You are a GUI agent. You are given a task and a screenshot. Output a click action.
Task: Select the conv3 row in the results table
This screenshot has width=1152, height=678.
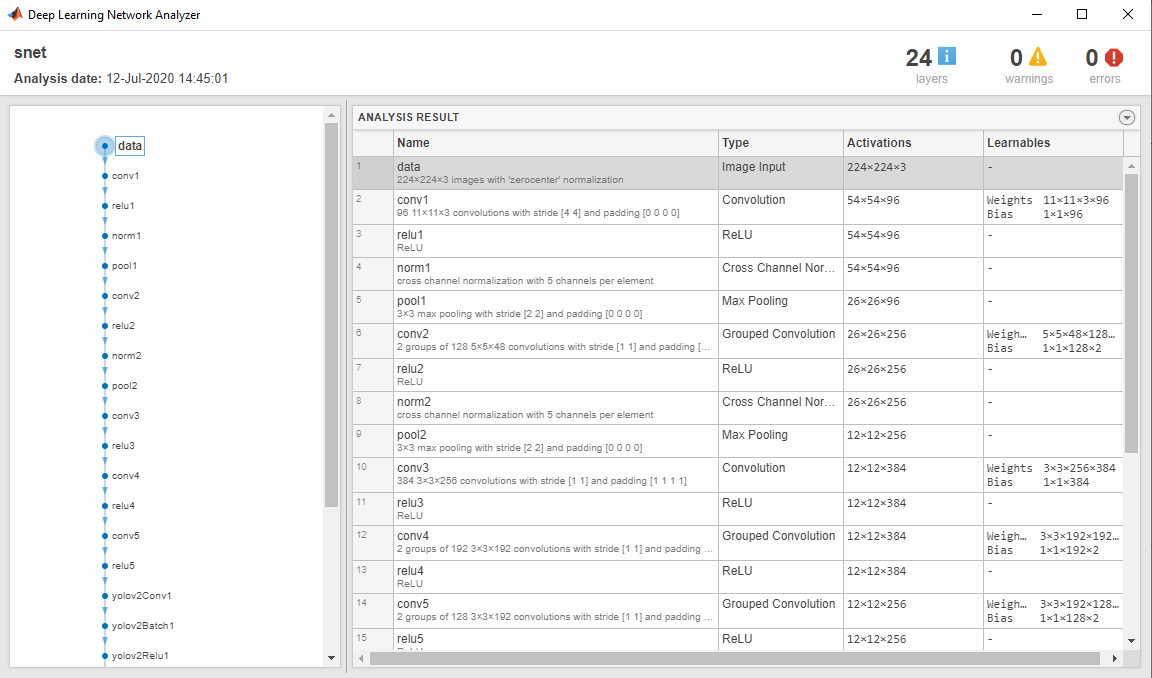[738, 475]
